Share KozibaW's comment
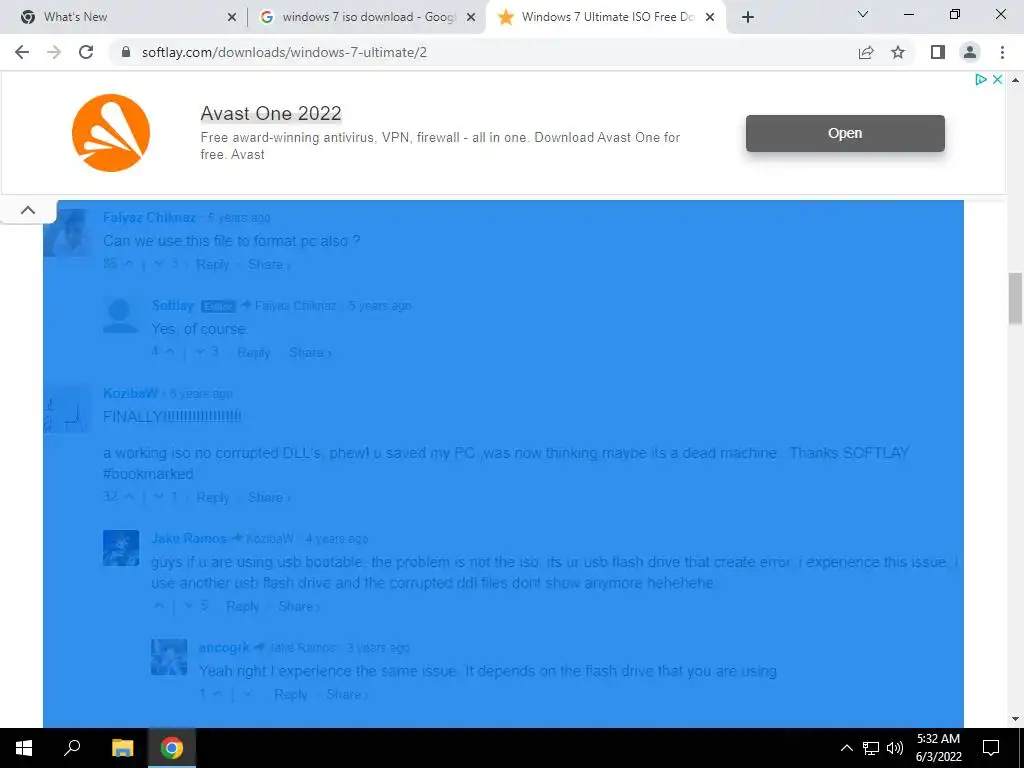This screenshot has height=768, width=1024. tap(269, 498)
